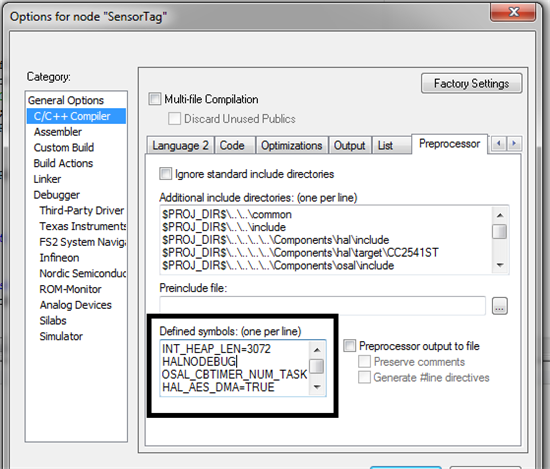Click HAL_AES_DMA=TRUE symbol line
The height and width of the screenshot is (469, 550).
218,387
